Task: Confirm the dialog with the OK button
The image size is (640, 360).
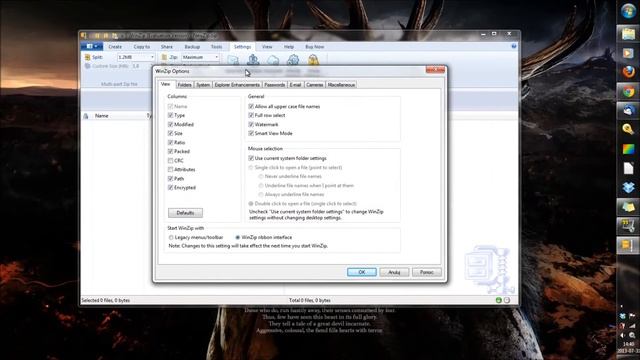Action: click(362, 272)
